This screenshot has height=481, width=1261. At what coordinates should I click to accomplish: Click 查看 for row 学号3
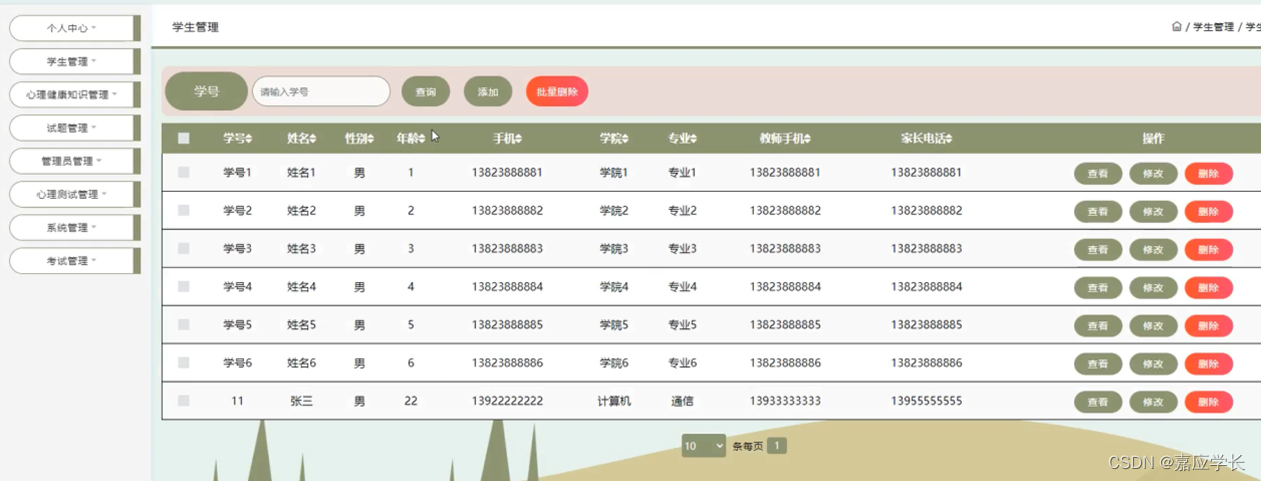pos(1098,250)
